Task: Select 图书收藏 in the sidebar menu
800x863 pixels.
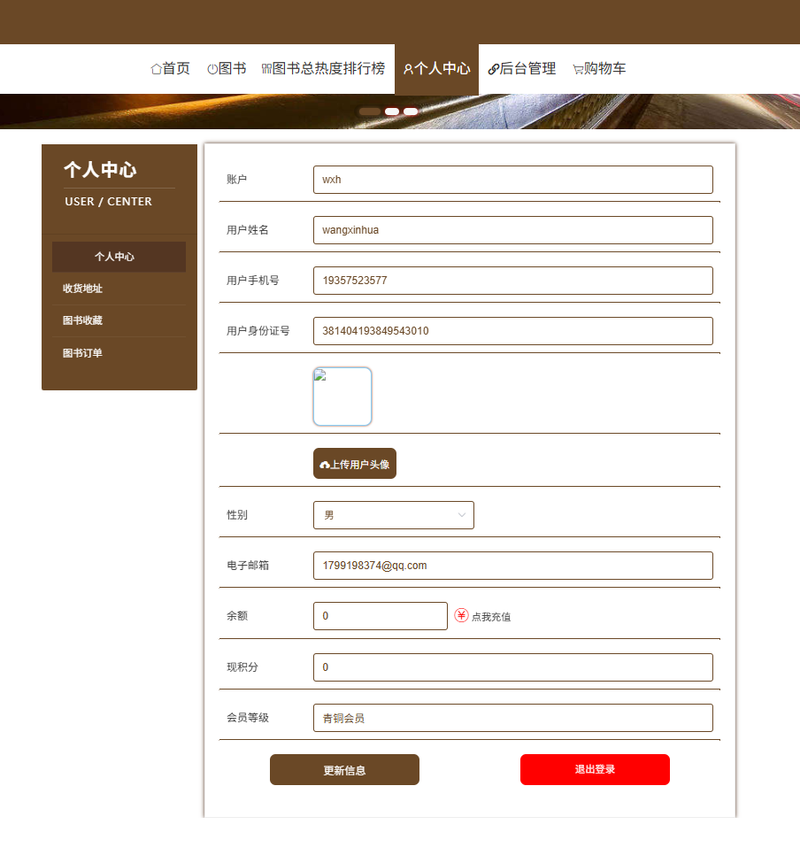Action: (119, 320)
